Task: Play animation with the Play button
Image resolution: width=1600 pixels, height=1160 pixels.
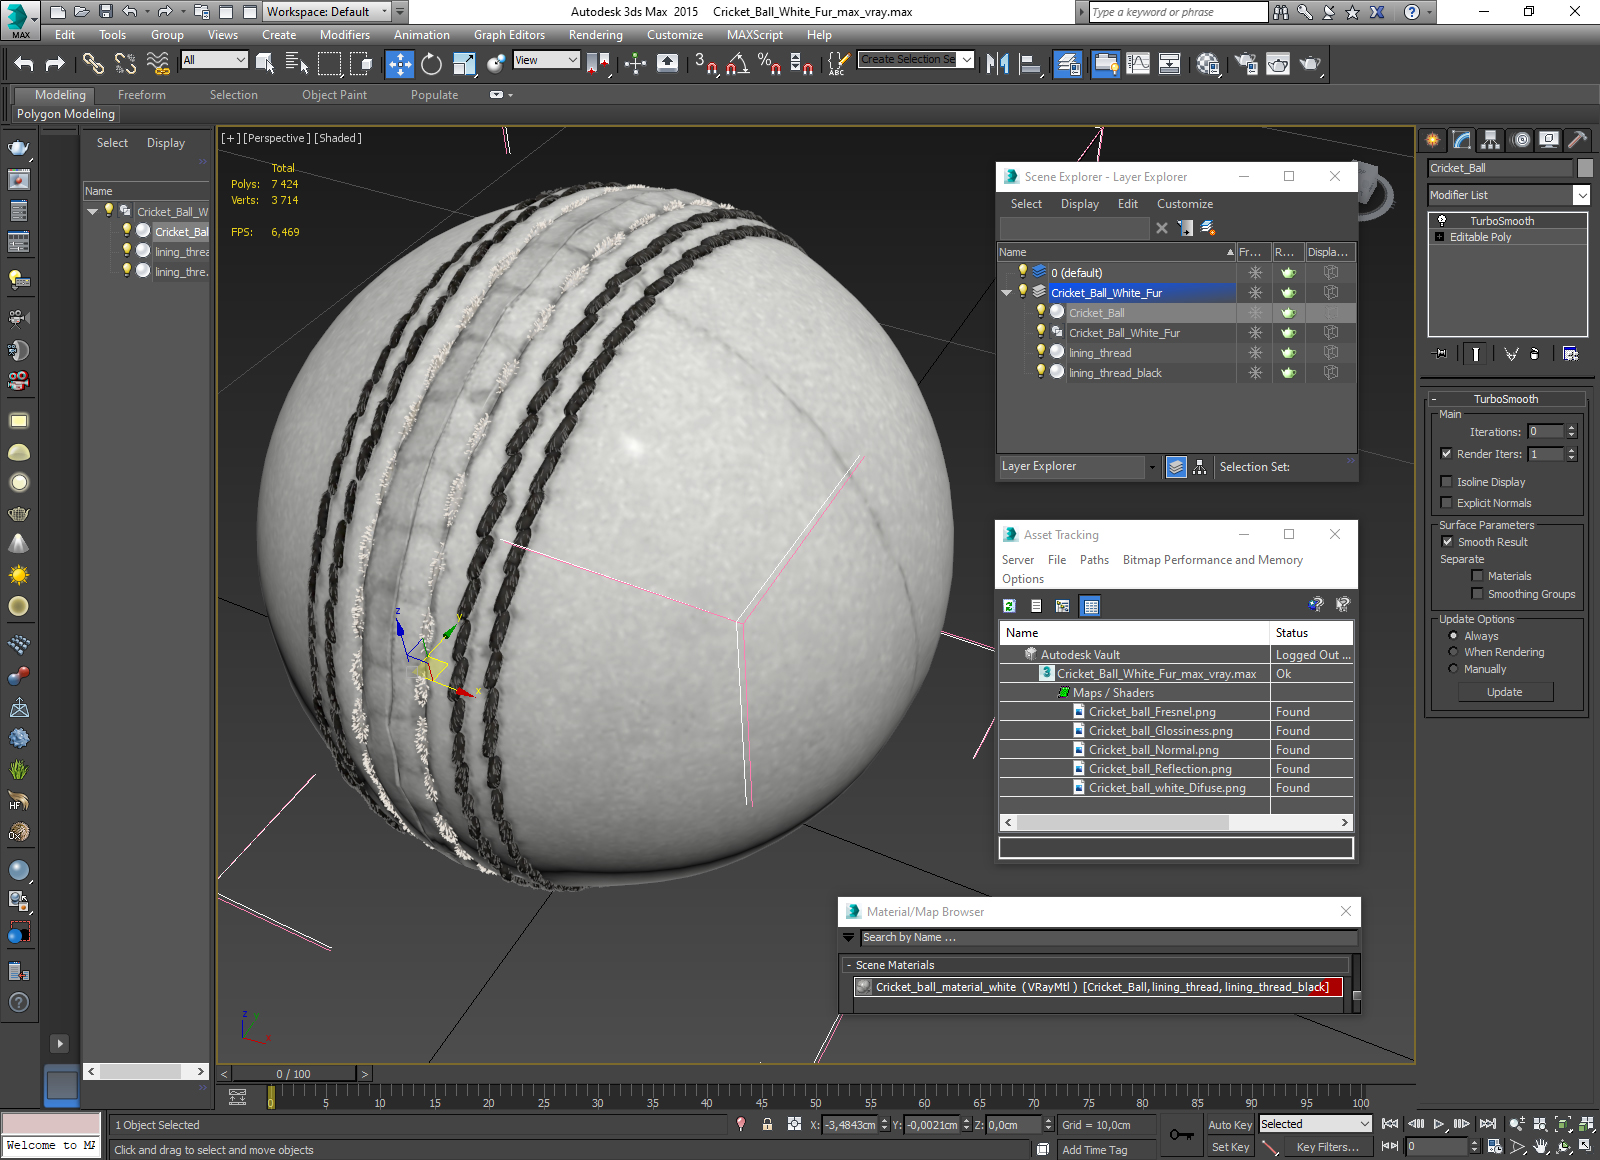Action: coord(1439,1124)
